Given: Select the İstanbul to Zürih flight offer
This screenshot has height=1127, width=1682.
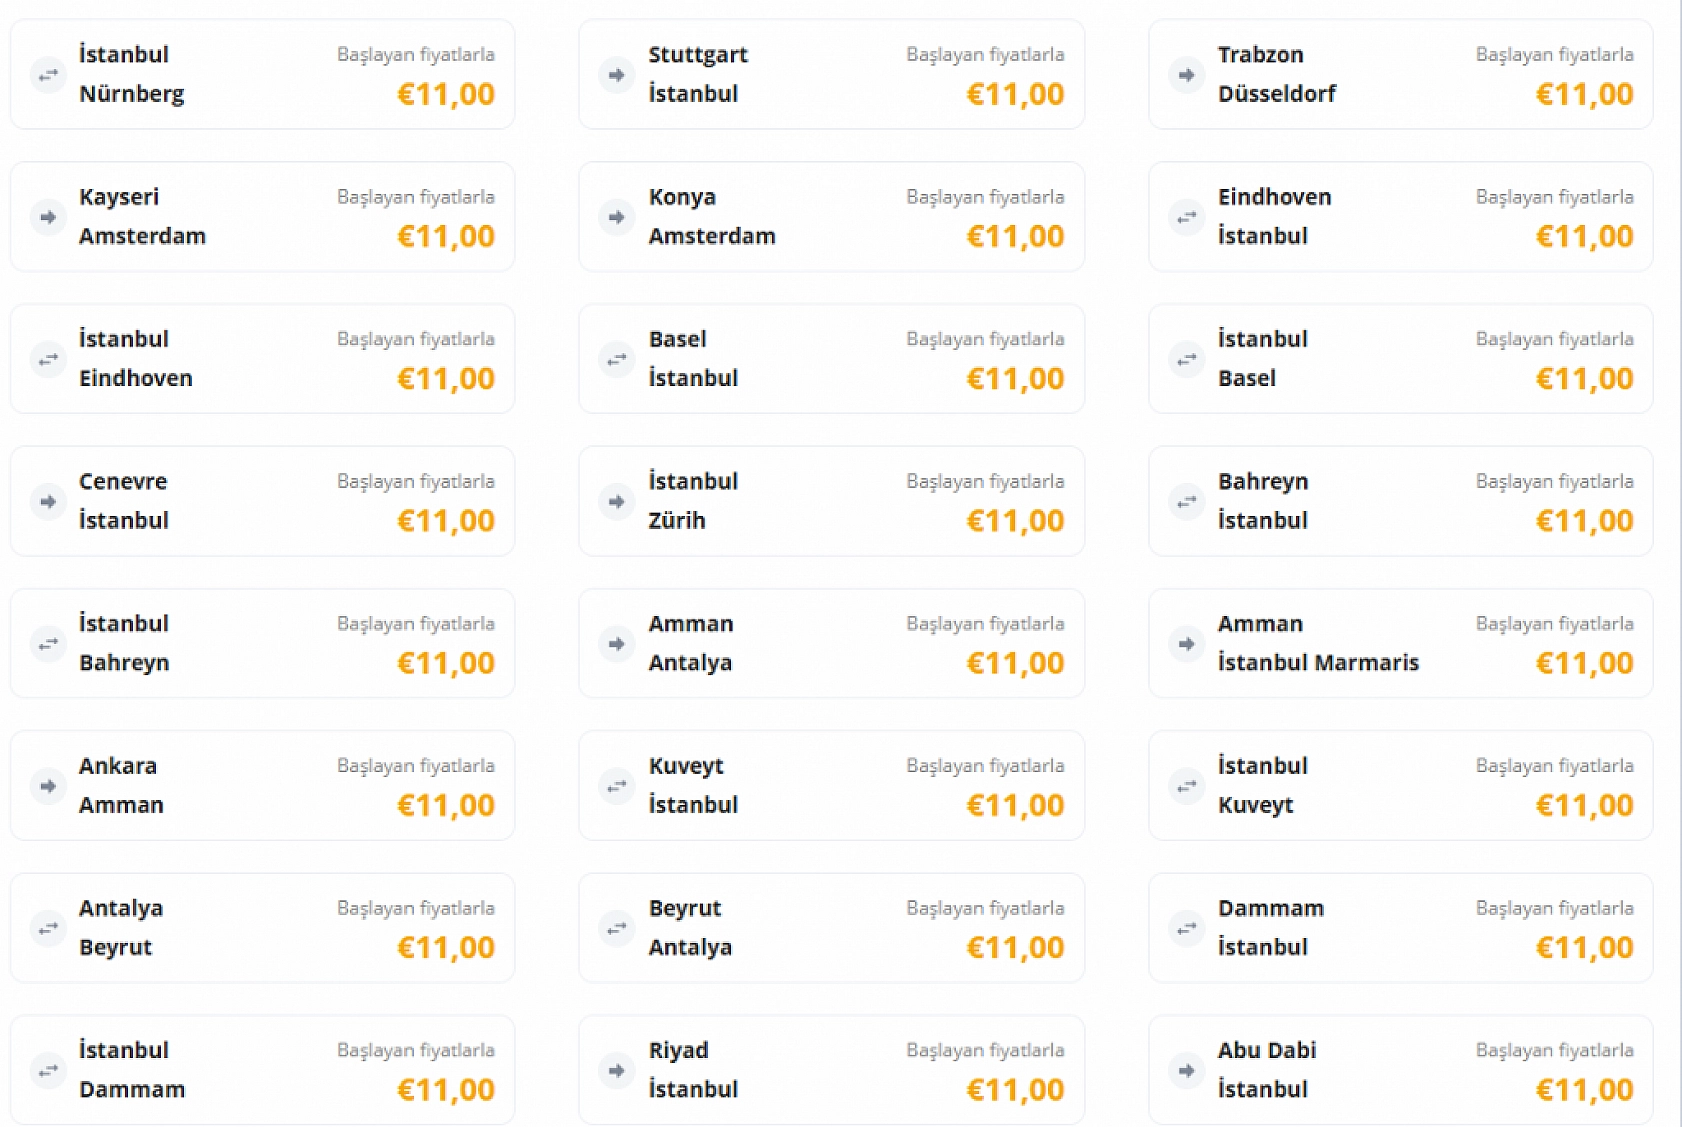Looking at the screenshot, I should click(831, 501).
